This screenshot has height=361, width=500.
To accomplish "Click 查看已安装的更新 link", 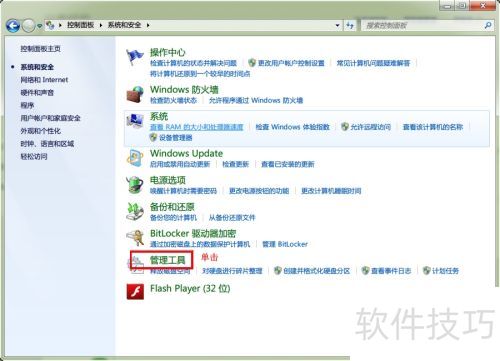I will [288, 164].
